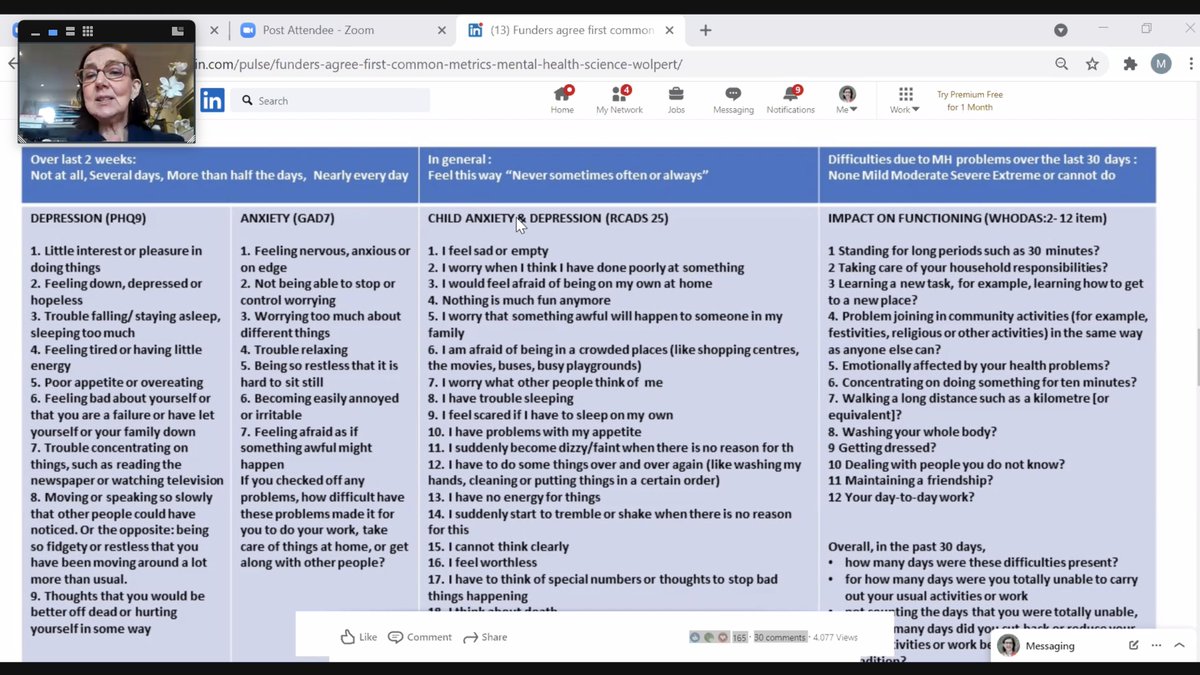1200x675 pixels.
Task: Click '8. Washing your whole body?' item
Action: 912,432
